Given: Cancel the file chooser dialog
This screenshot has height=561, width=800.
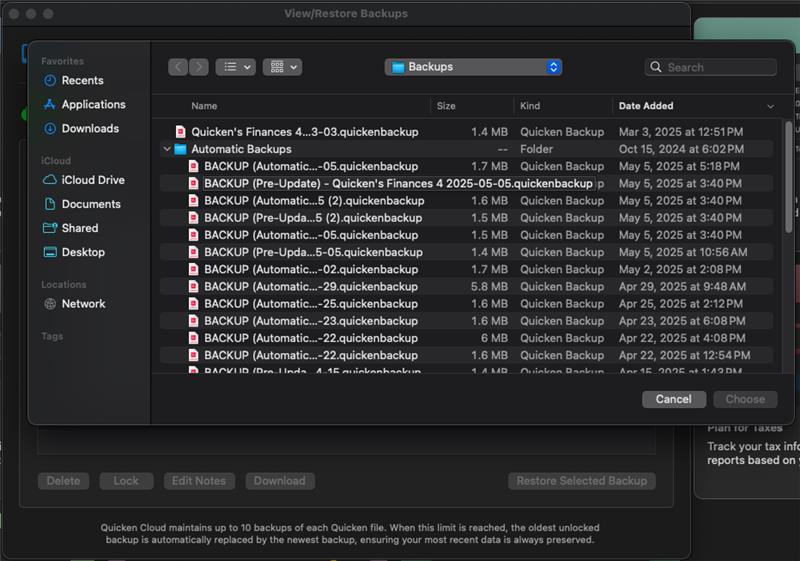Looking at the screenshot, I should 673,399.
